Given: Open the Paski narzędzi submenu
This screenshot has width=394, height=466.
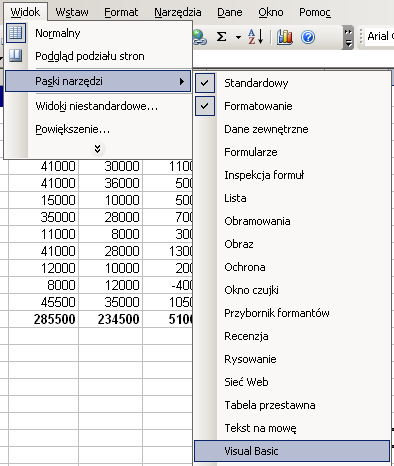Looking at the screenshot, I should tap(98, 81).
